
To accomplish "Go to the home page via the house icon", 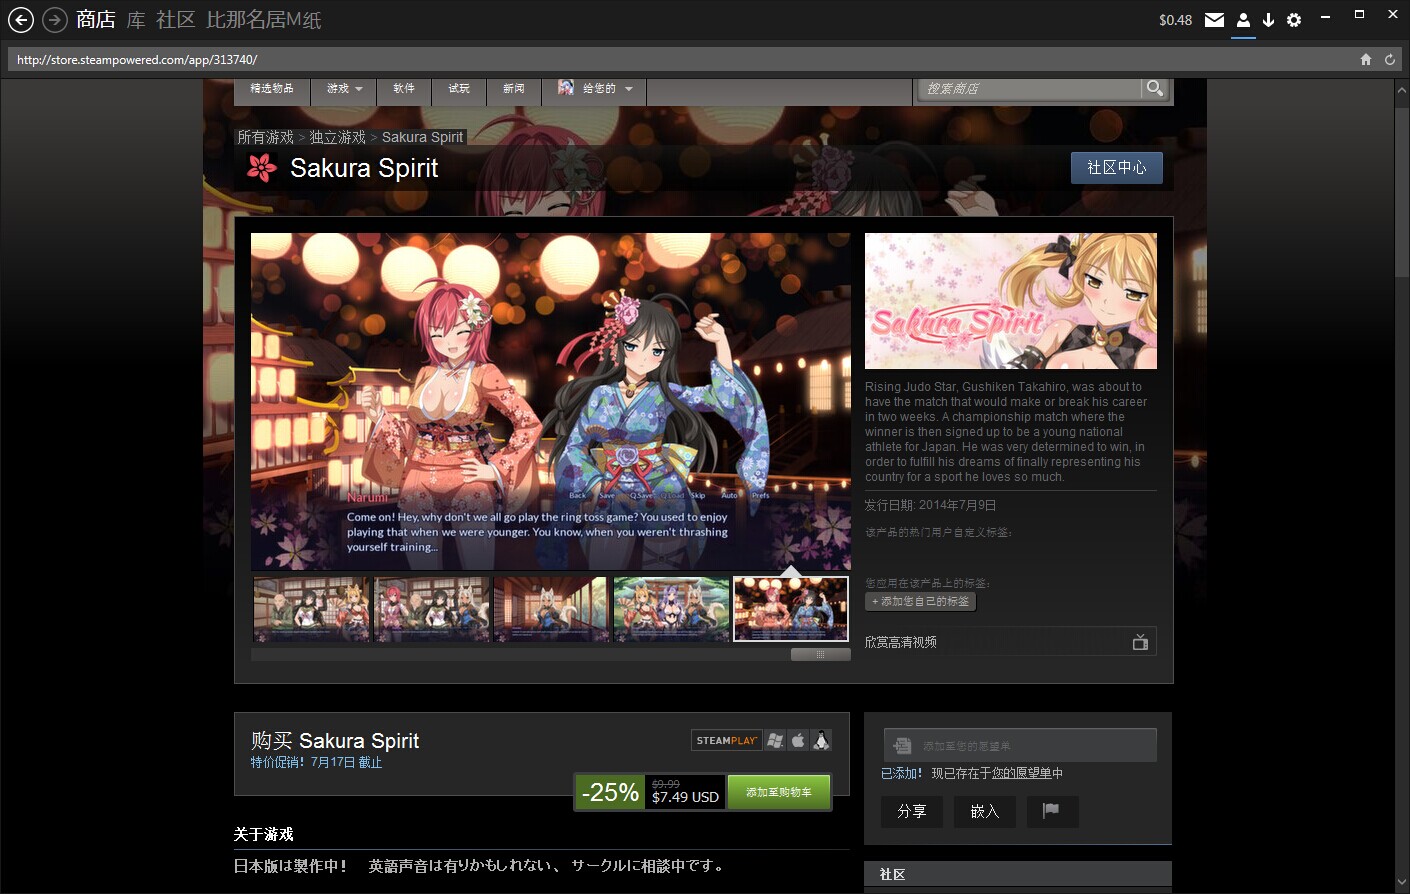I will coord(1366,59).
